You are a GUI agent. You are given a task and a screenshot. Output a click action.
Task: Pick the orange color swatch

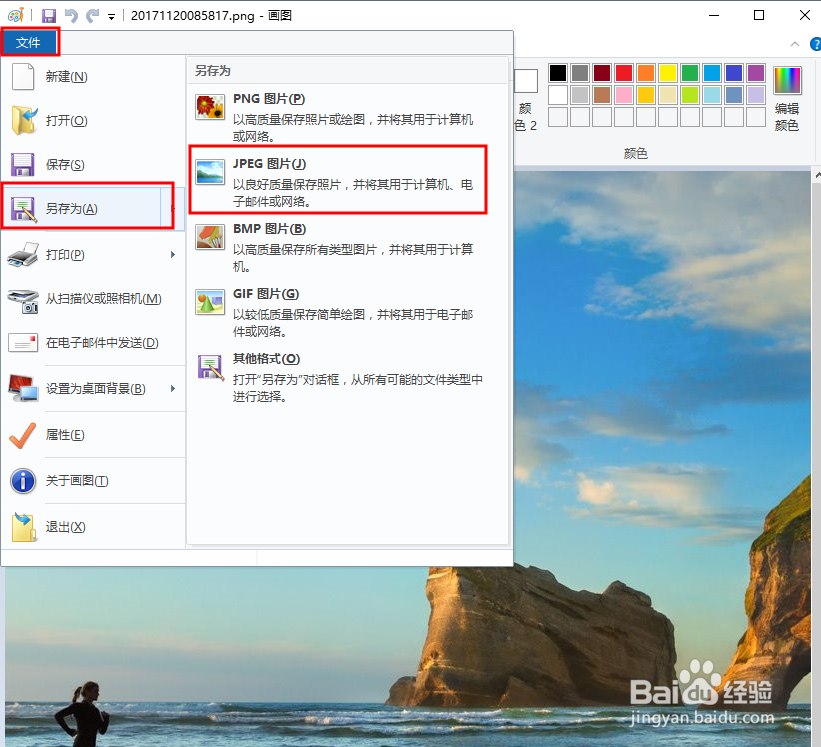click(646, 73)
